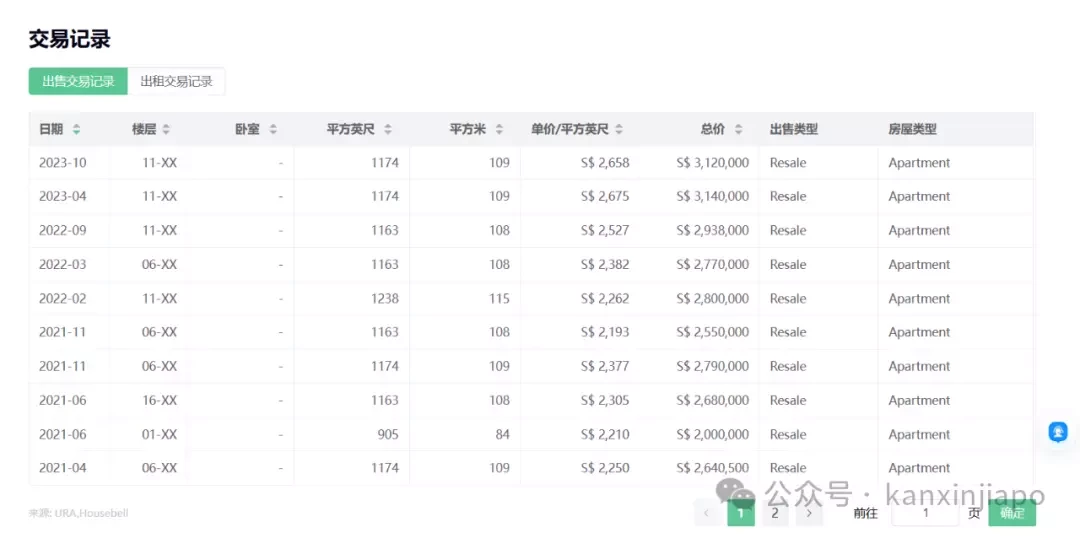The width and height of the screenshot is (1080, 538).
Task: Click unit price S$ 2,305
Action: point(605,400)
